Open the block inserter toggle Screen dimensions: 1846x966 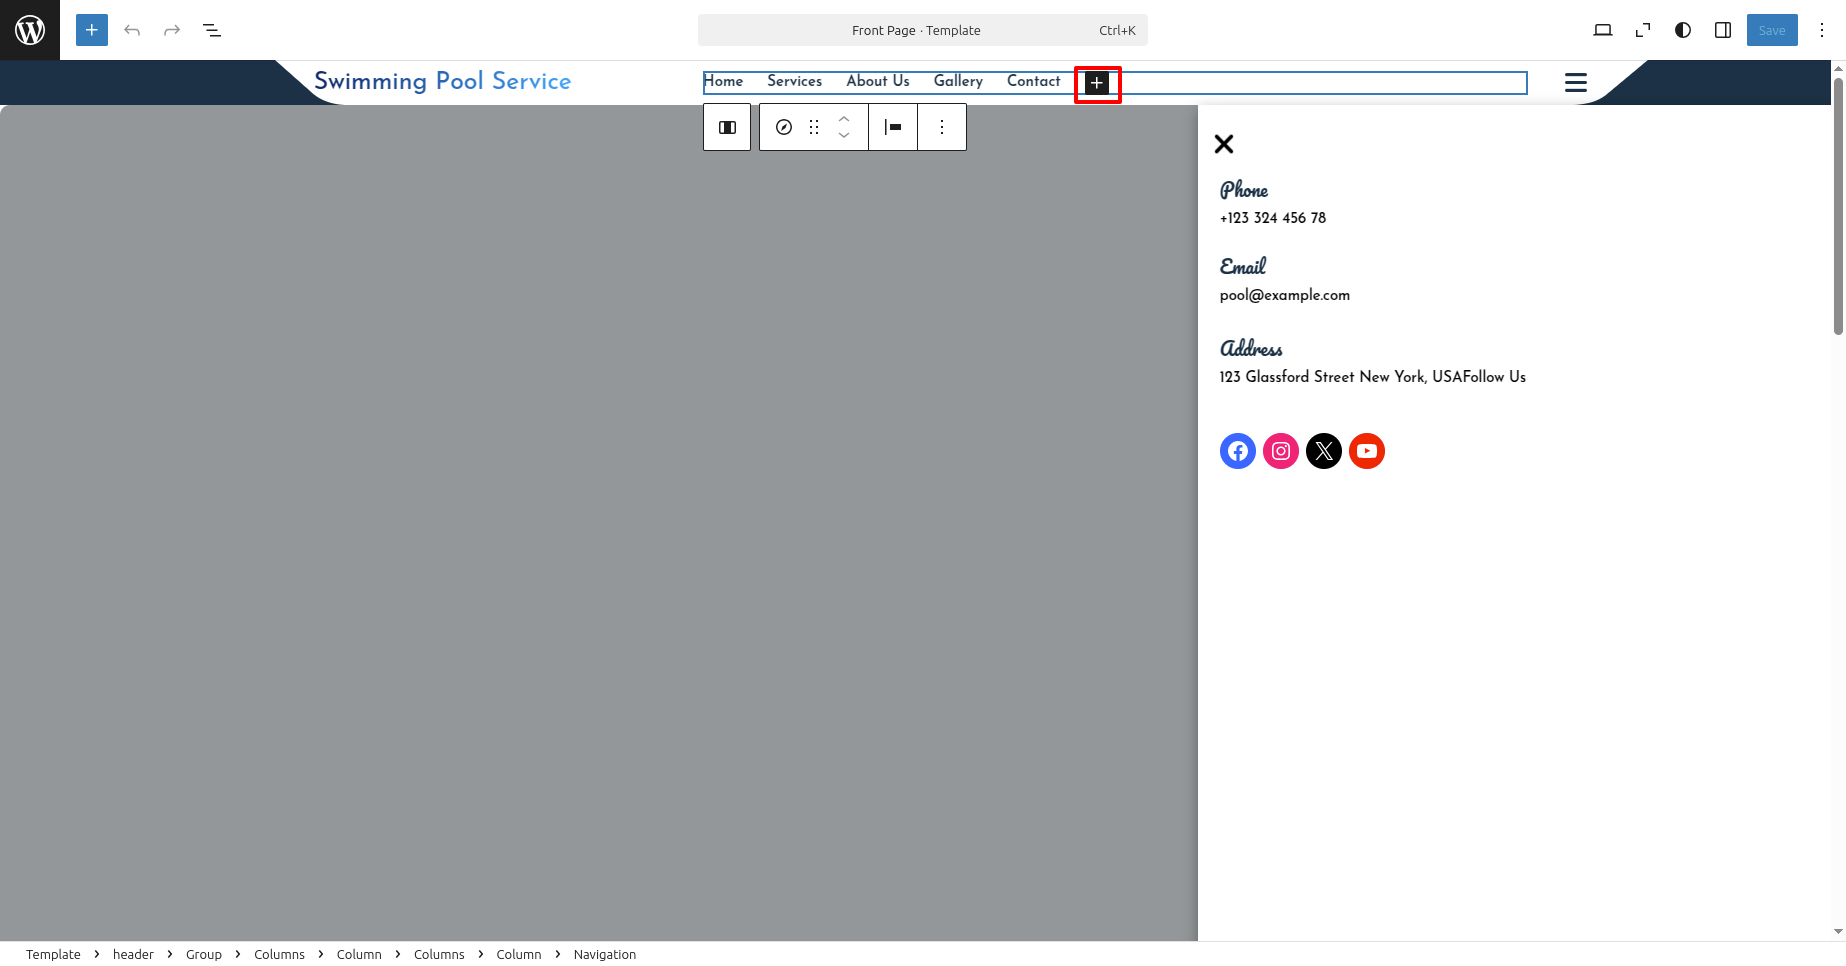tap(92, 30)
